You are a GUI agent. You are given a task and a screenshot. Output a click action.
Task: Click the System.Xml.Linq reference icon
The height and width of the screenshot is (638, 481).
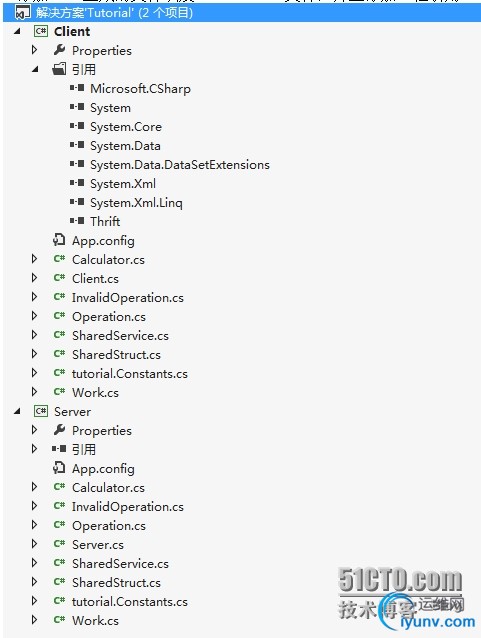point(77,202)
